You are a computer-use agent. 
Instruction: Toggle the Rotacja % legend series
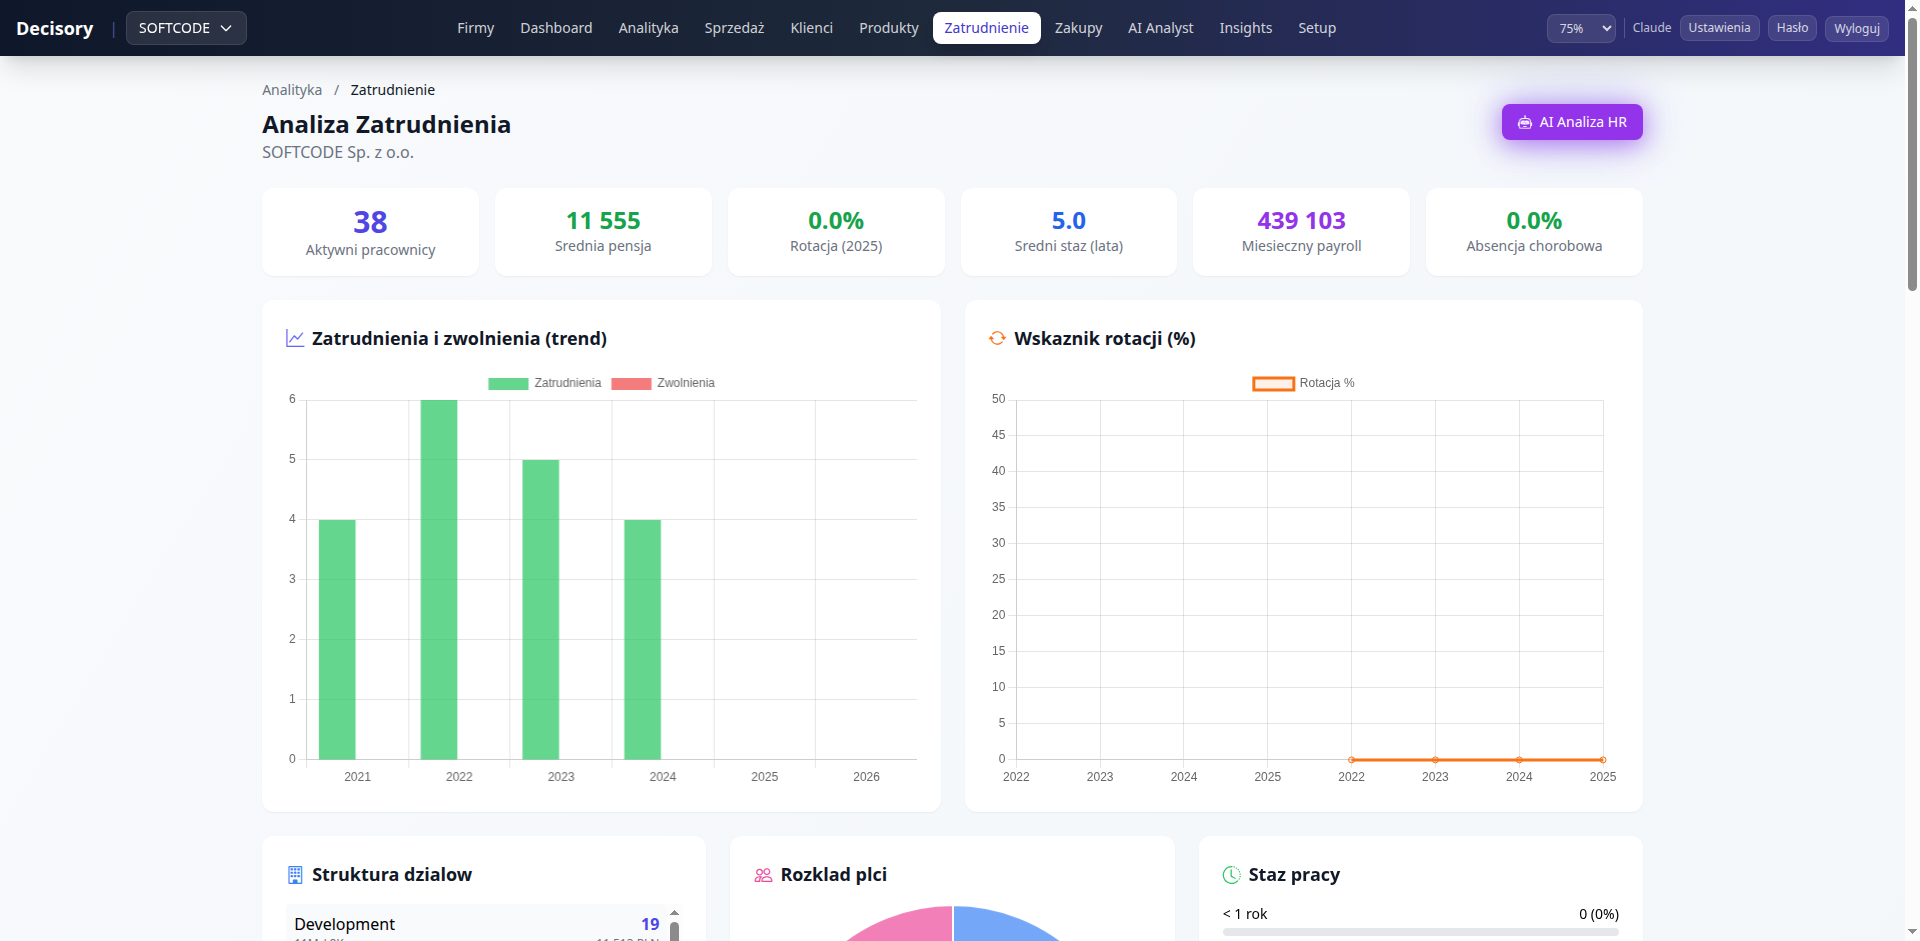click(1304, 384)
